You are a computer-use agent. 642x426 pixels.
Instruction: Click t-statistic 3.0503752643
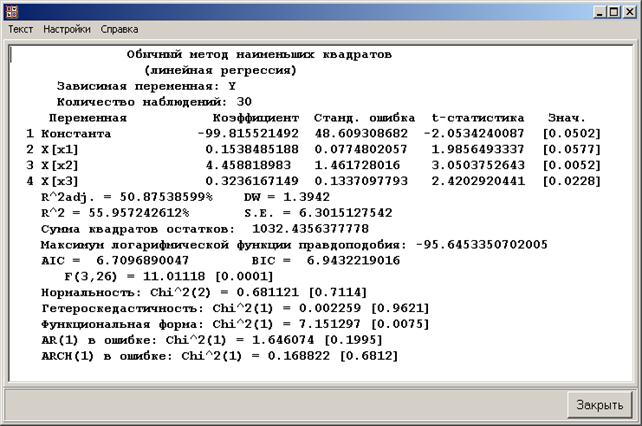[x=478, y=165]
